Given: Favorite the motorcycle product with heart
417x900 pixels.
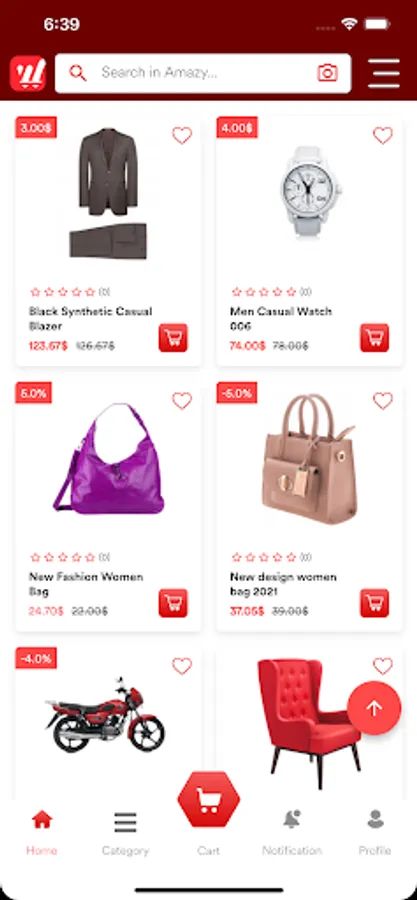Looking at the screenshot, I should pyautogui.click(x=182, y=666).
